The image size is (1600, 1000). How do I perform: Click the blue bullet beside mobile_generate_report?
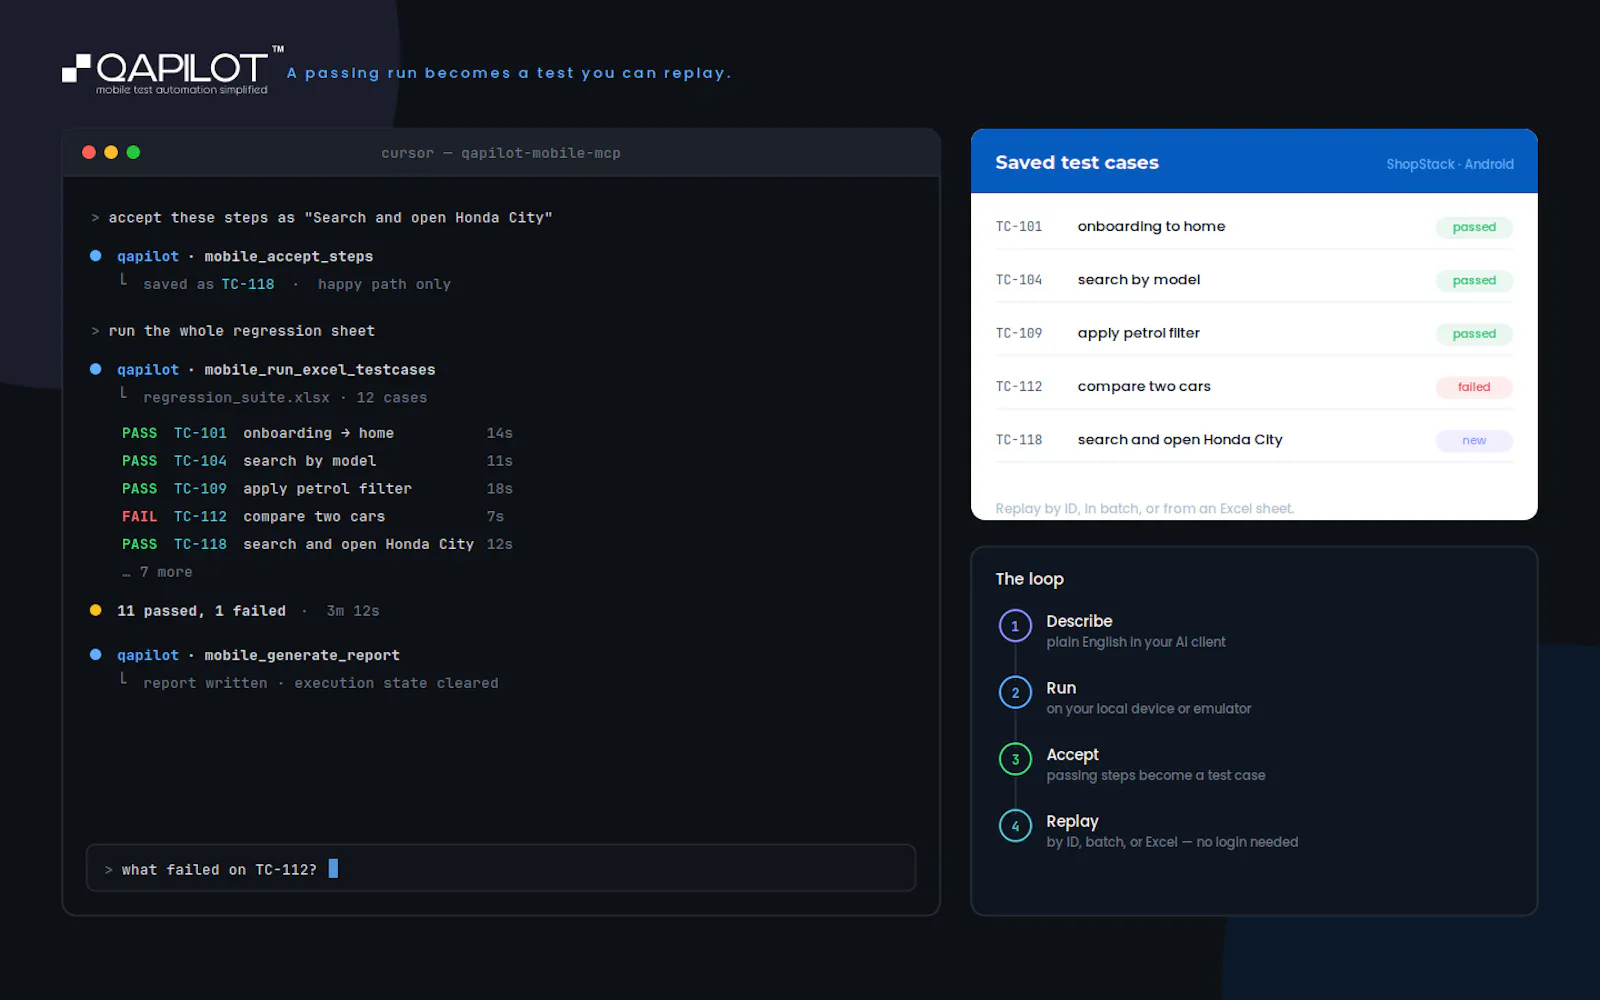coord(96,655)
